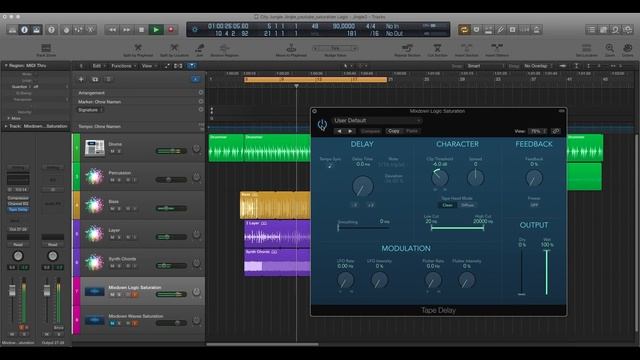Click Split by Playhead tool
Image resolution: width=640 pixels, height=360 pixels.
point(138,50)
